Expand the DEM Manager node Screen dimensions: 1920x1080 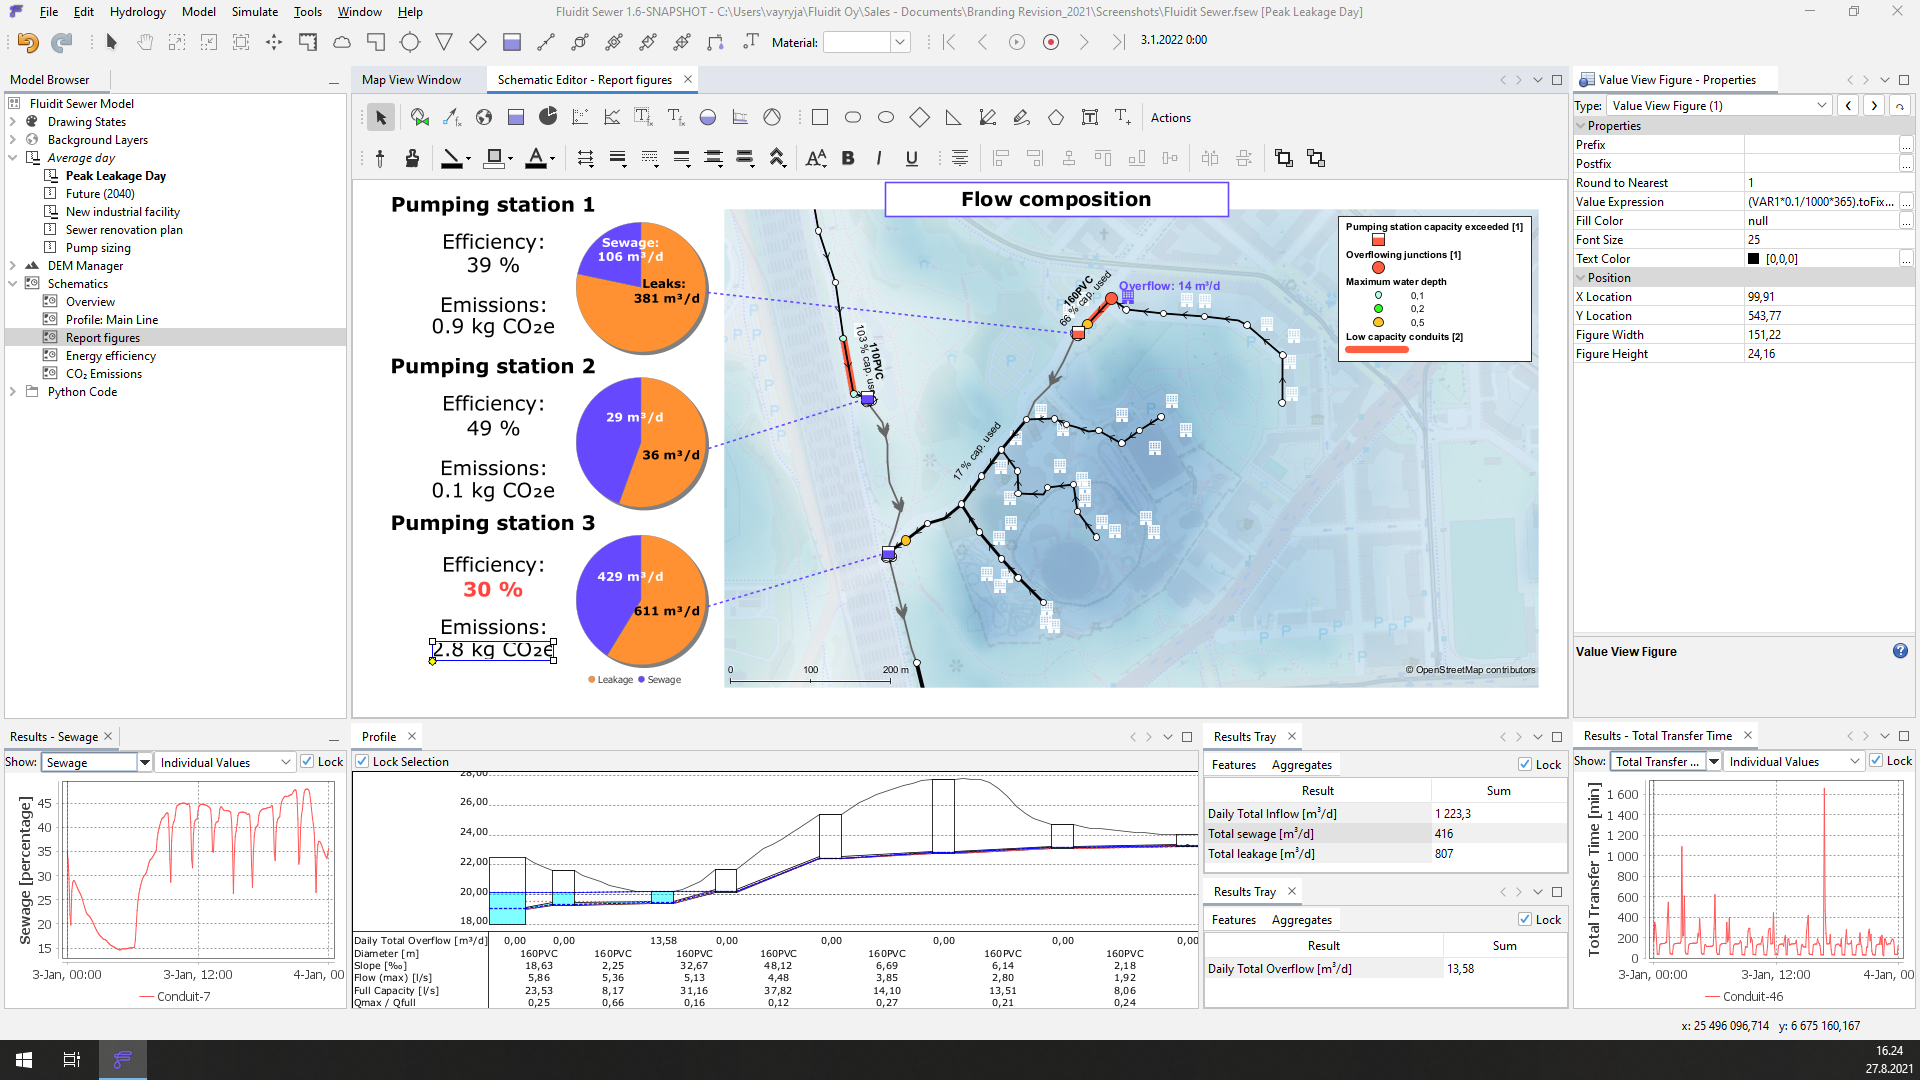[13, 266]
